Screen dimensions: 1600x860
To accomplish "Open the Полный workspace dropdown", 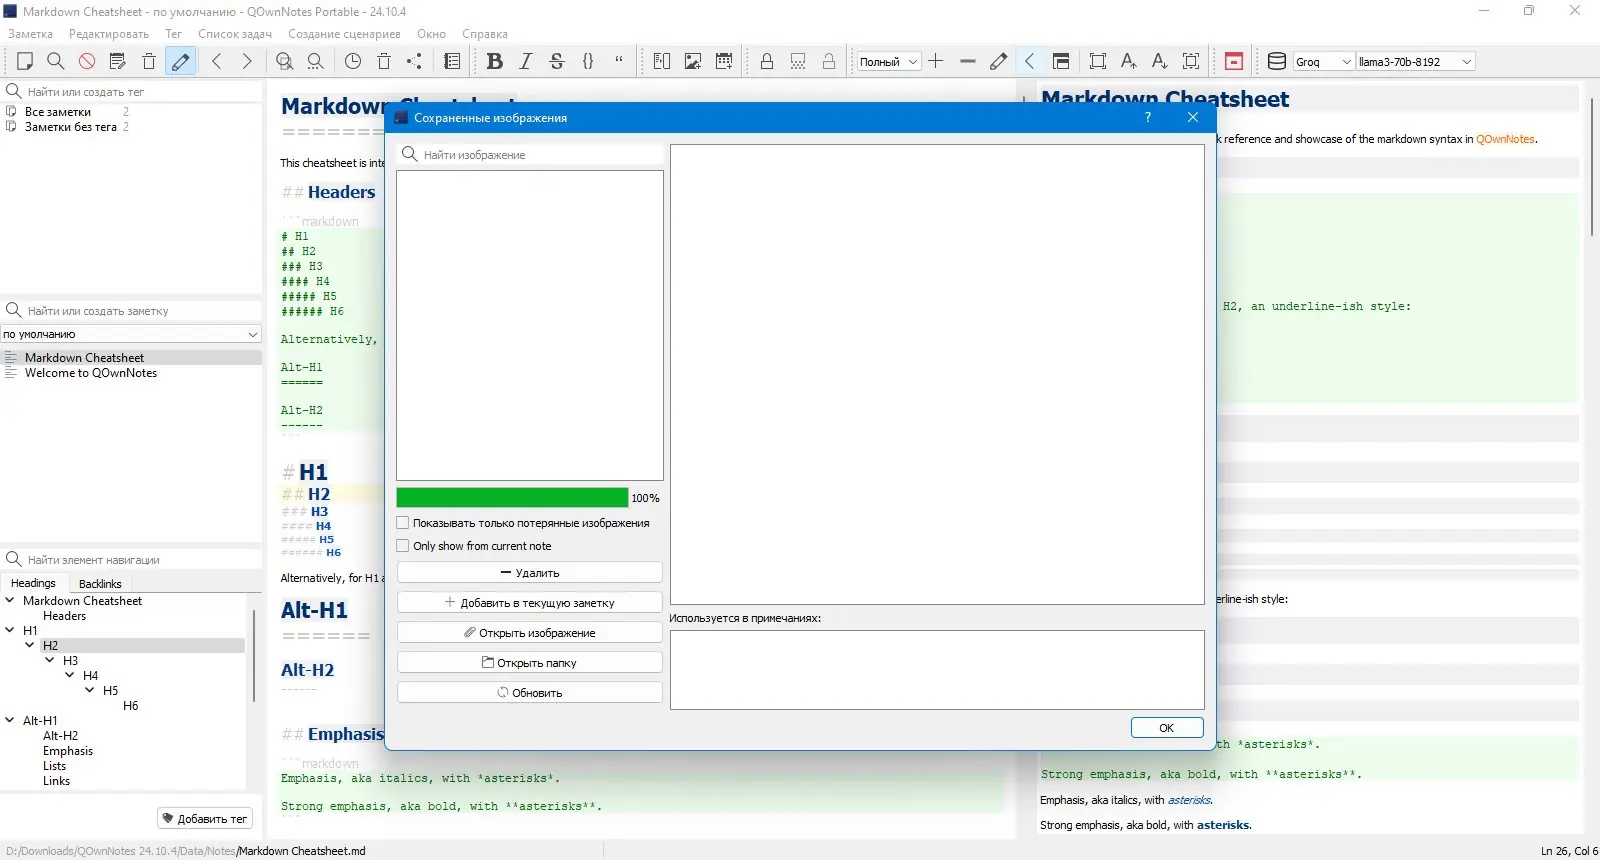I will (888, 62).
